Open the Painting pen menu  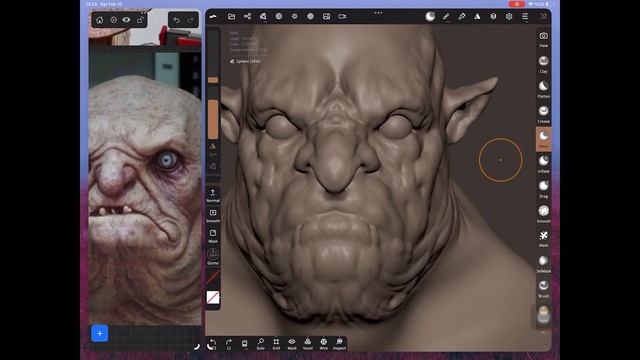pyautogui.click(x=462, y=16)
